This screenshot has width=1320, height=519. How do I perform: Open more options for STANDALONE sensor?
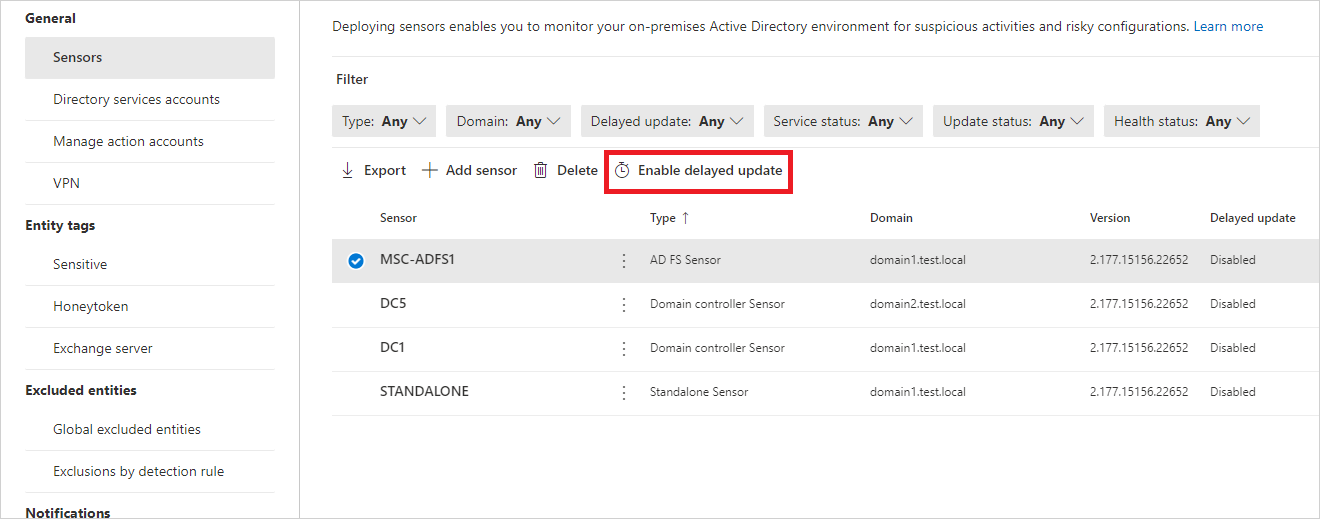(x=624, y=392)
